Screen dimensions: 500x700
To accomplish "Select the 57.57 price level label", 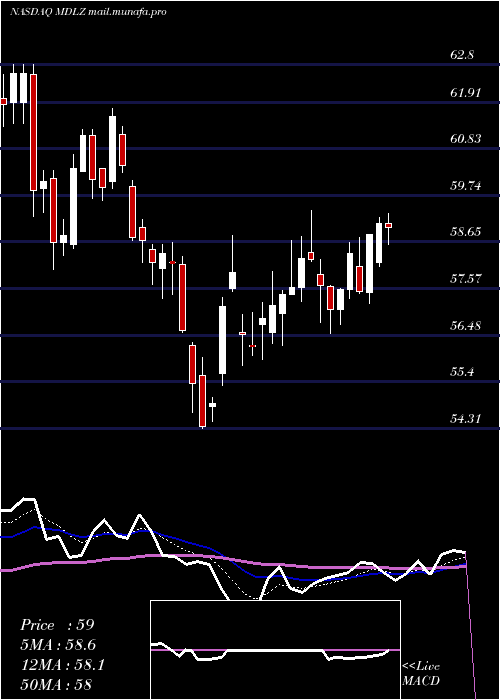I will click(x=466, y=279).
